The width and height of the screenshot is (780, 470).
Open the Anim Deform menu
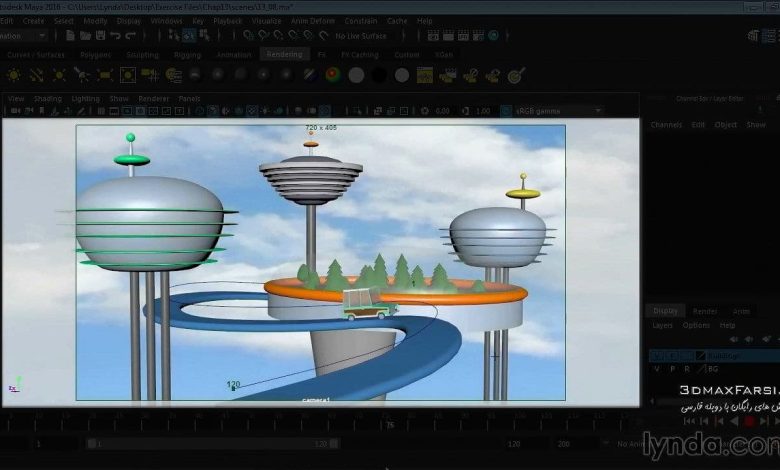click(x=313, y=21)
